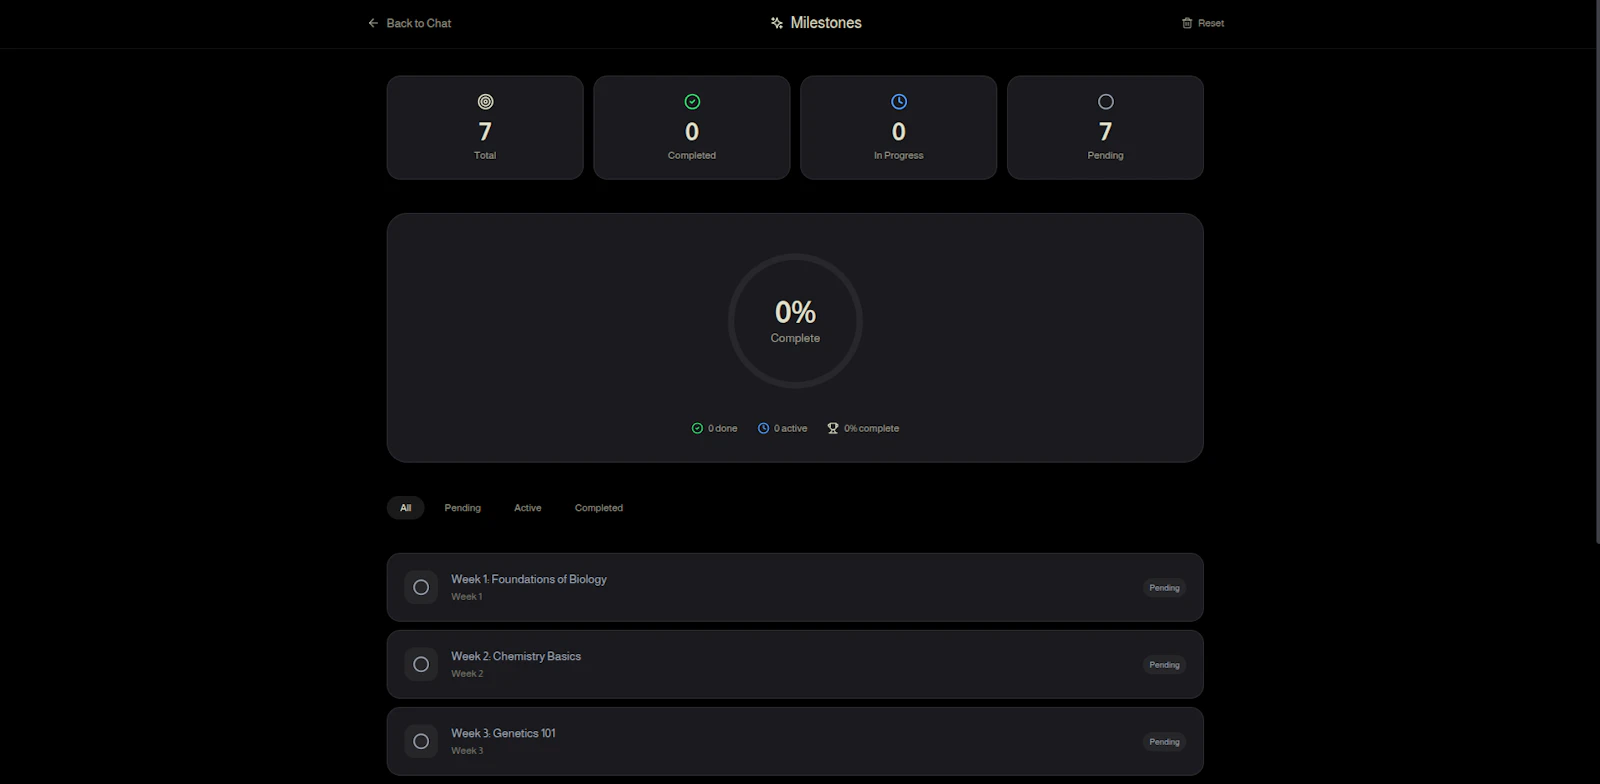This screenshot has width=1600, height=784.
Task: Click the 'Week 1: Foundations of Biology' title
Action: click(x=529, y=579)
